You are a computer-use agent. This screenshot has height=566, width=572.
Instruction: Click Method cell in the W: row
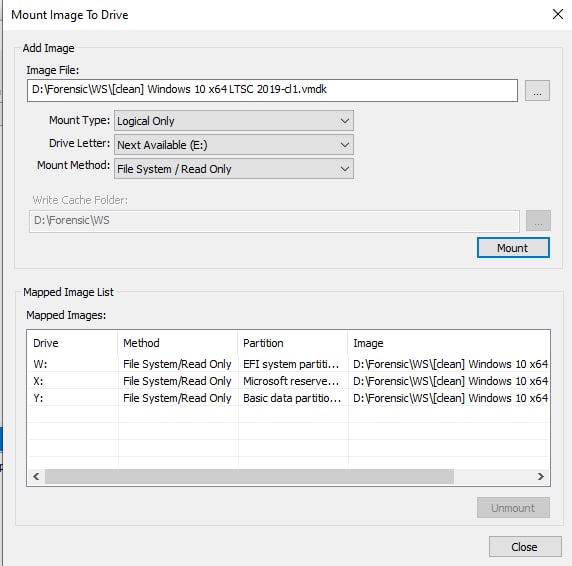pos(178,364)
